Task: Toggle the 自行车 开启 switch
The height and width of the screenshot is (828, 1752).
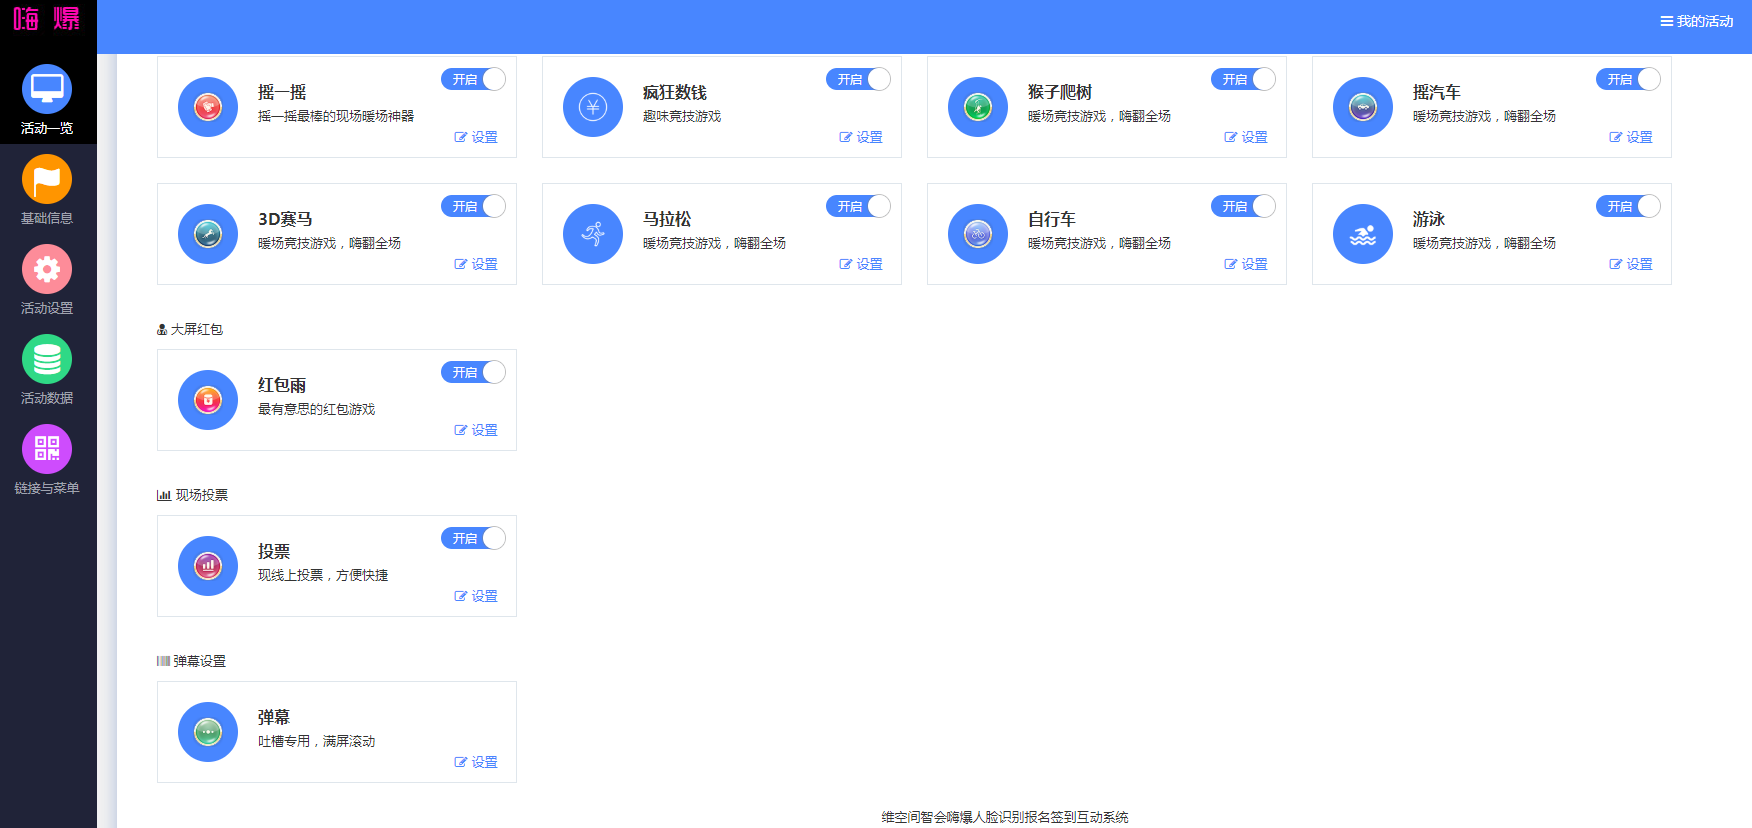Action: (1243, 206)
